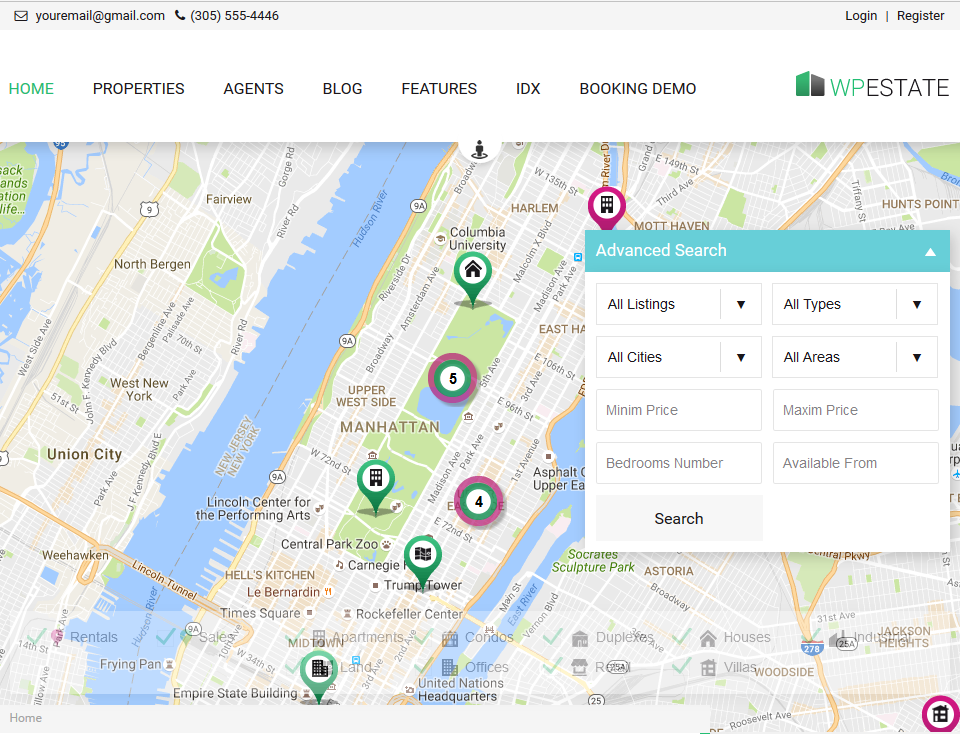Image resolution: width=960 pixels, height=734 pixels.
Task: Click the Search button
Action: (x=679, y=518)
